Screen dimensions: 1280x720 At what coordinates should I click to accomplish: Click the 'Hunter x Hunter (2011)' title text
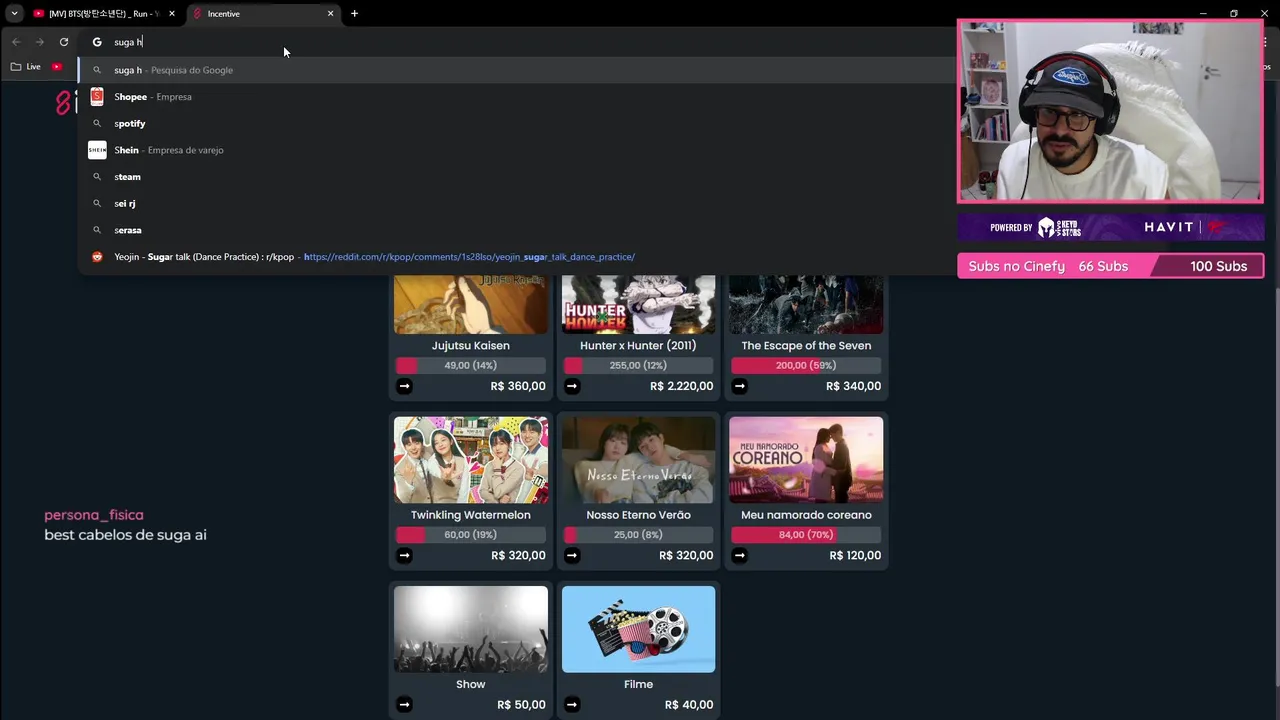click(x=638, y=345)
